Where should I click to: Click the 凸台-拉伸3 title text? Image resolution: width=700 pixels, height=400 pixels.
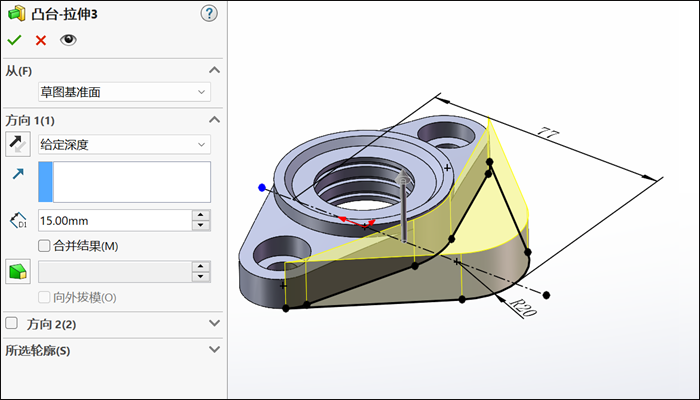coord(64,14)
